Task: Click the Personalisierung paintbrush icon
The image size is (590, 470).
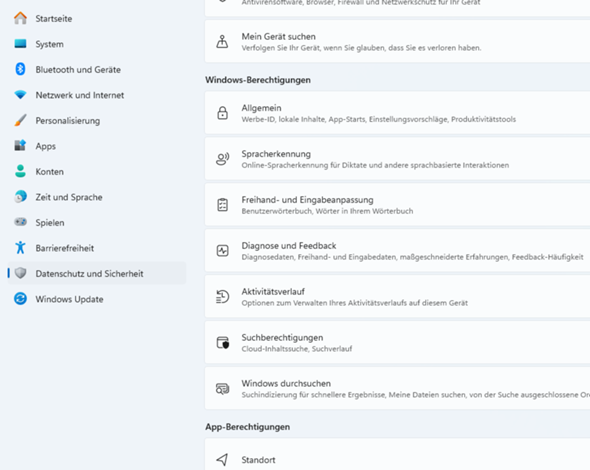Action: point(20,120)
